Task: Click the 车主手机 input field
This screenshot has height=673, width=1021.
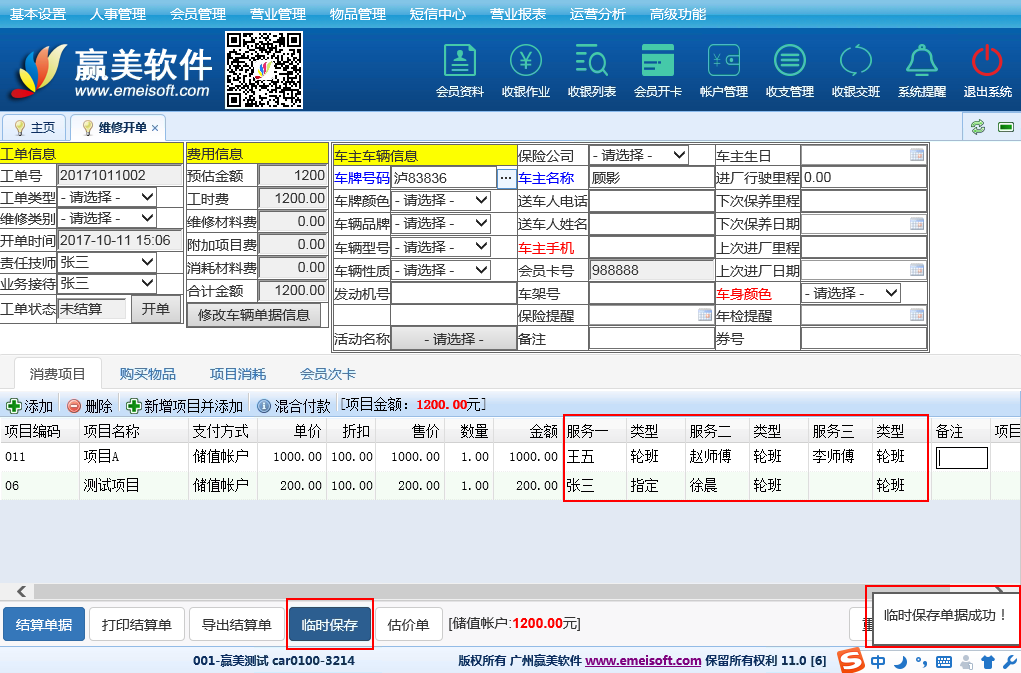Action: pyautogui.click(x=651, y=247)
